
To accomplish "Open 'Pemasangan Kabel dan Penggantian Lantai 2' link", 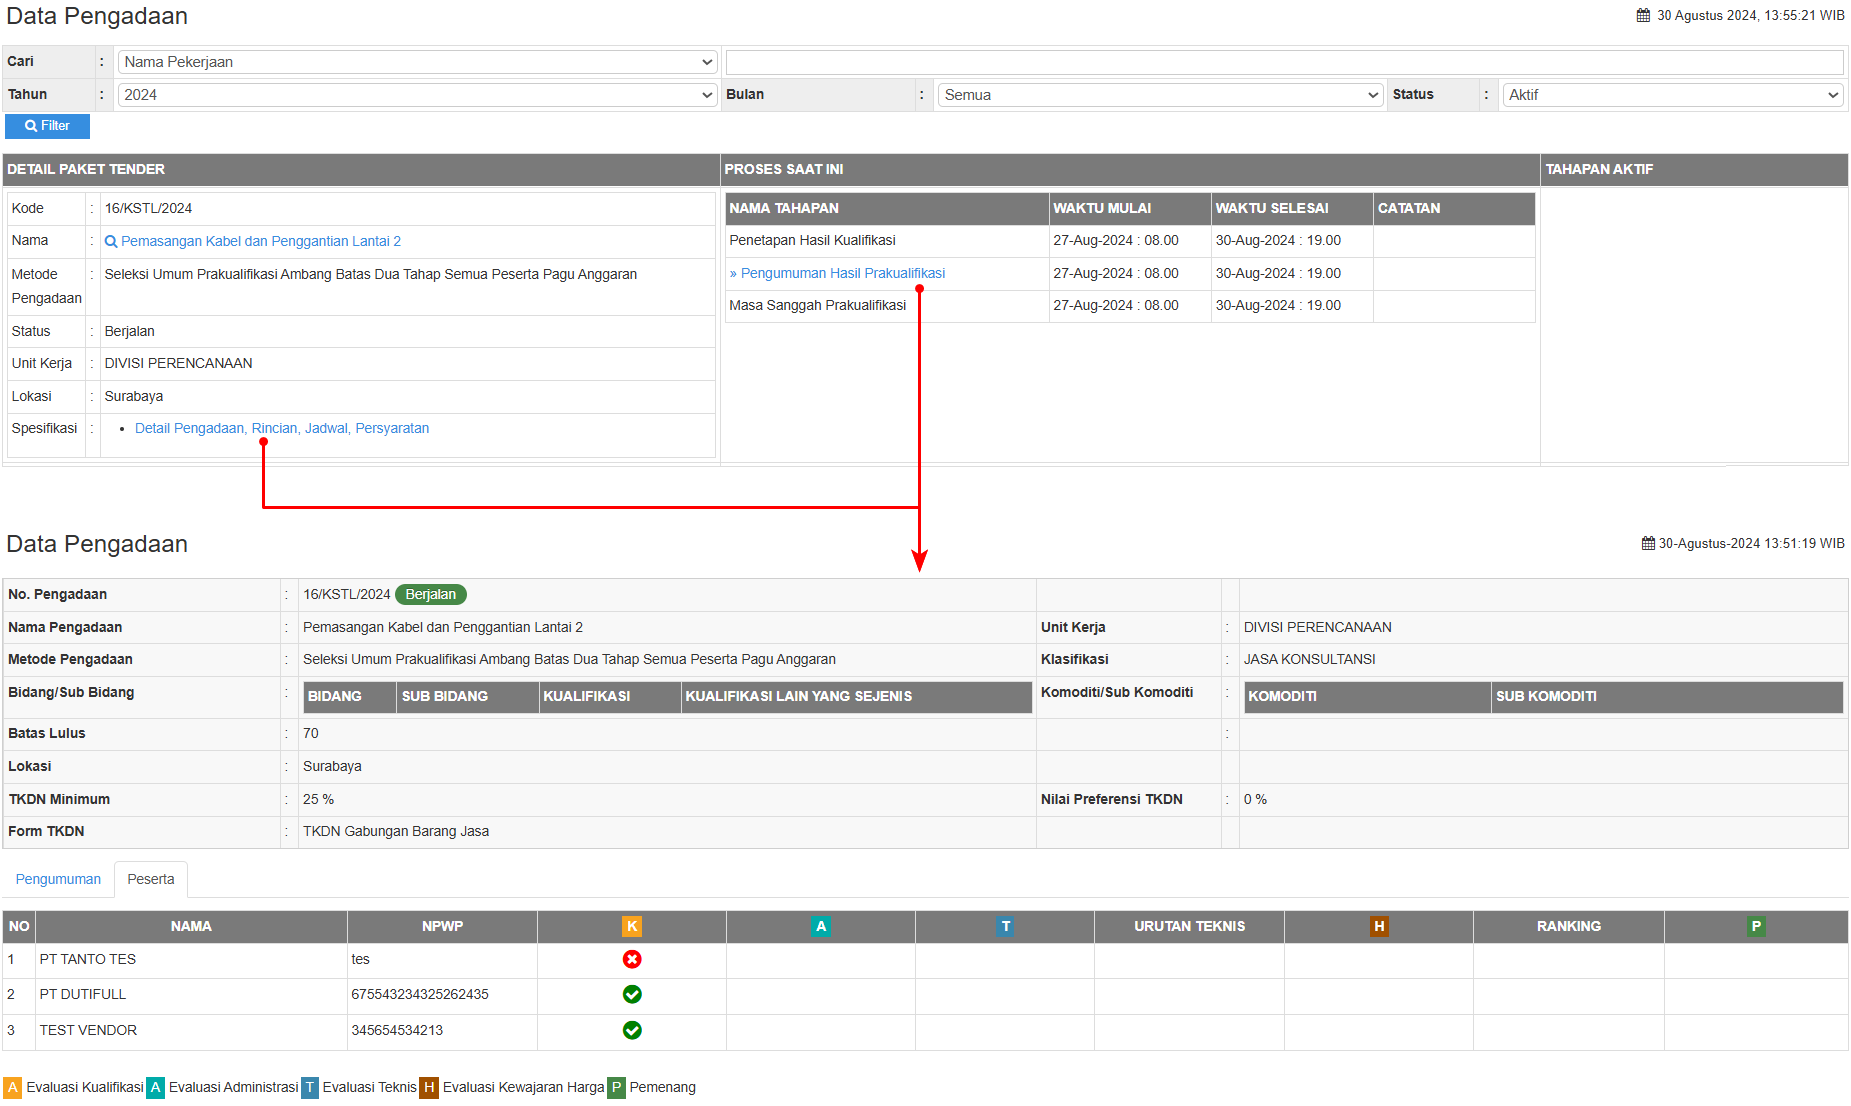I will tap(260, 241).
